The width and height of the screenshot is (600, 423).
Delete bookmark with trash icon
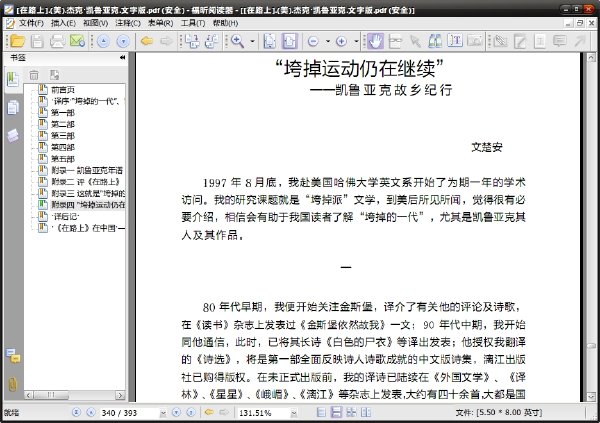click(34, 75)
